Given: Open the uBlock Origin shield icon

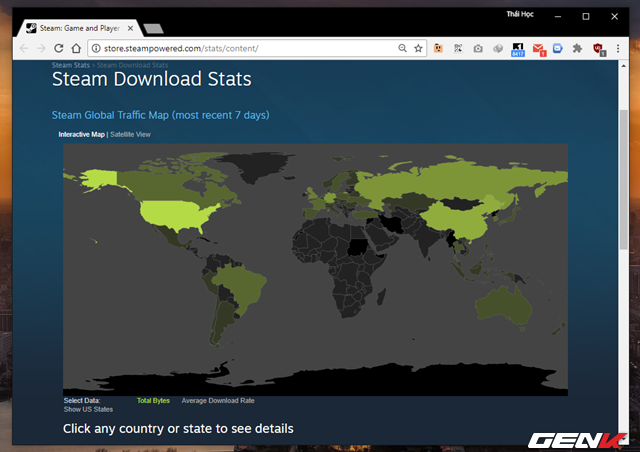Looking at the screenshot, I should tap(599, 49).
